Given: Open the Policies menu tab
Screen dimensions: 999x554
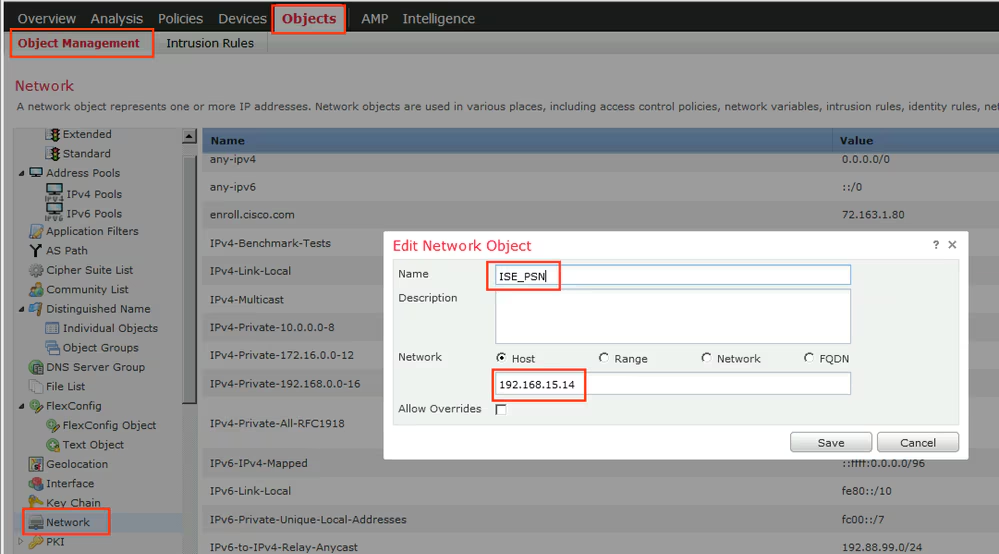Looking at the screenshot, I should coord(180,19).
